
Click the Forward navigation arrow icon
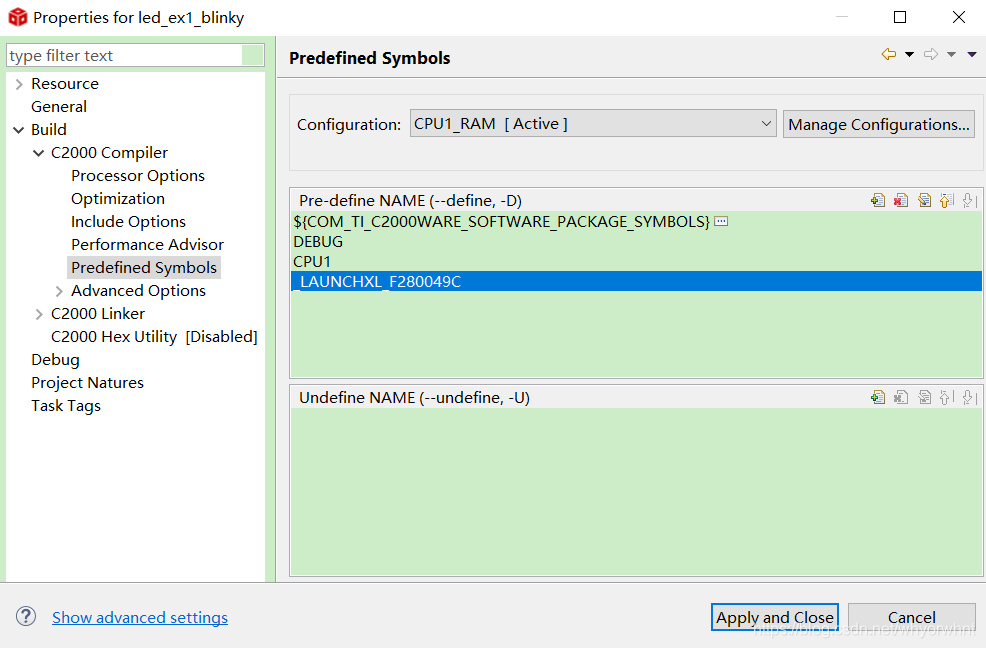pos(931,54)
